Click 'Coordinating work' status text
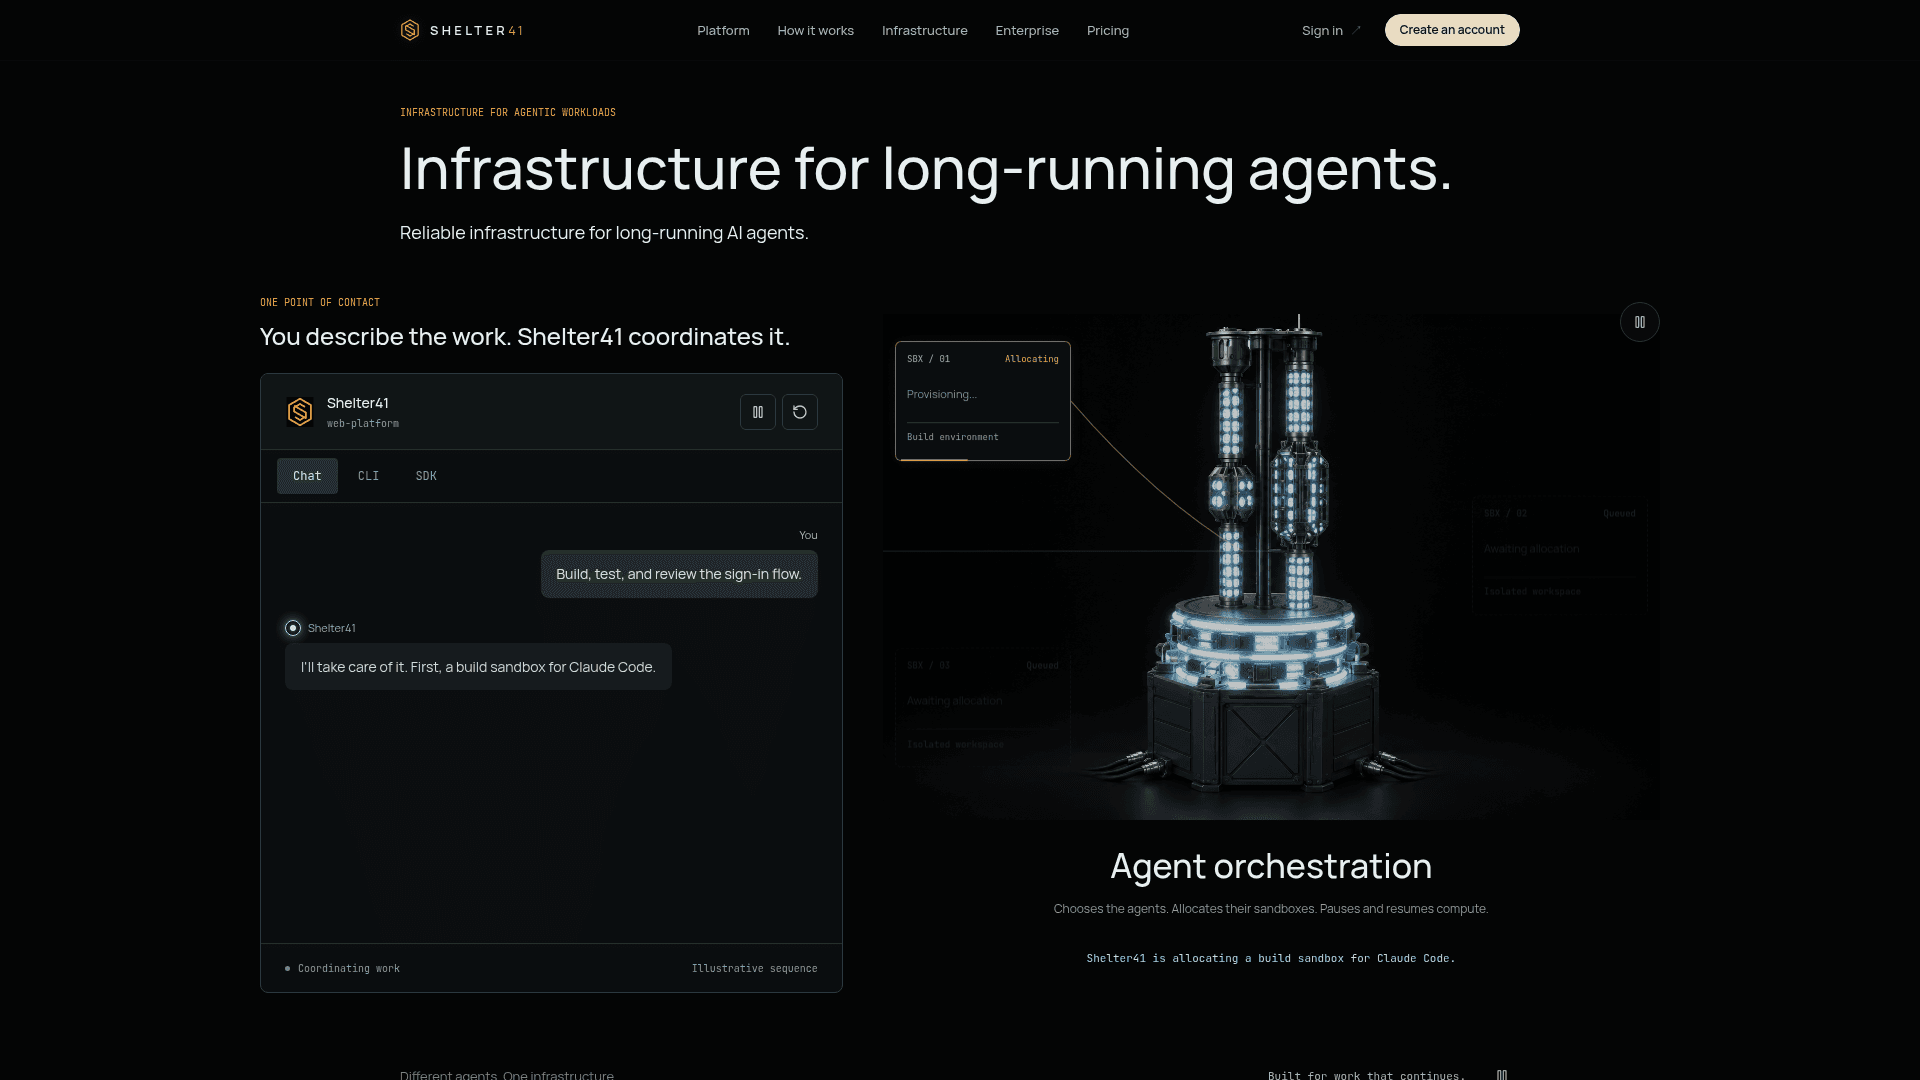1920x1080 pixels. point(349,968)
